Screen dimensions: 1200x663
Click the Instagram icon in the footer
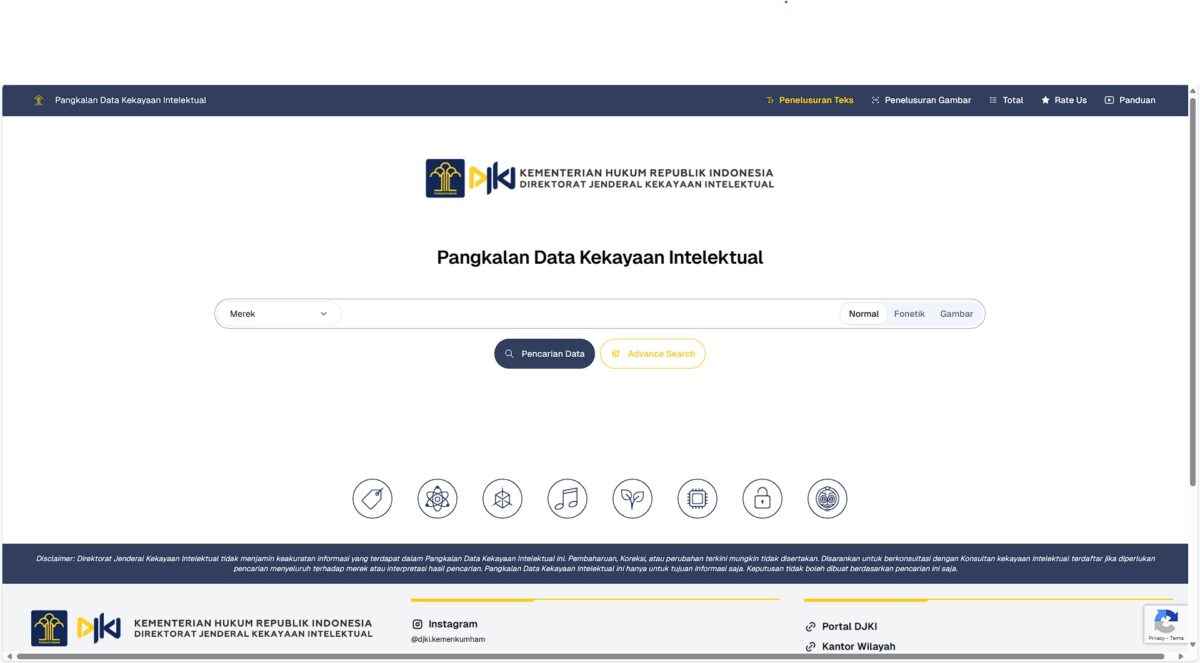(x=417, y=624)
